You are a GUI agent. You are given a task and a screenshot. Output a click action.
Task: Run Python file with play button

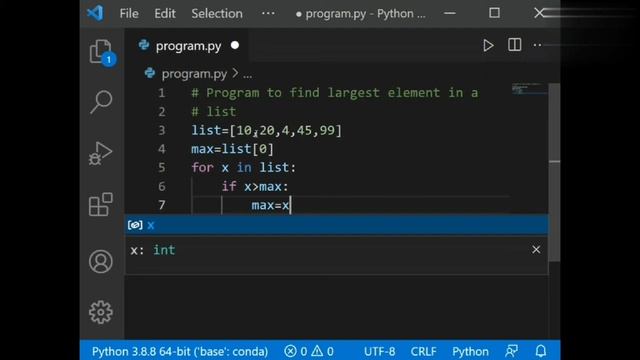pyautogui.click(x=488, y=45)
